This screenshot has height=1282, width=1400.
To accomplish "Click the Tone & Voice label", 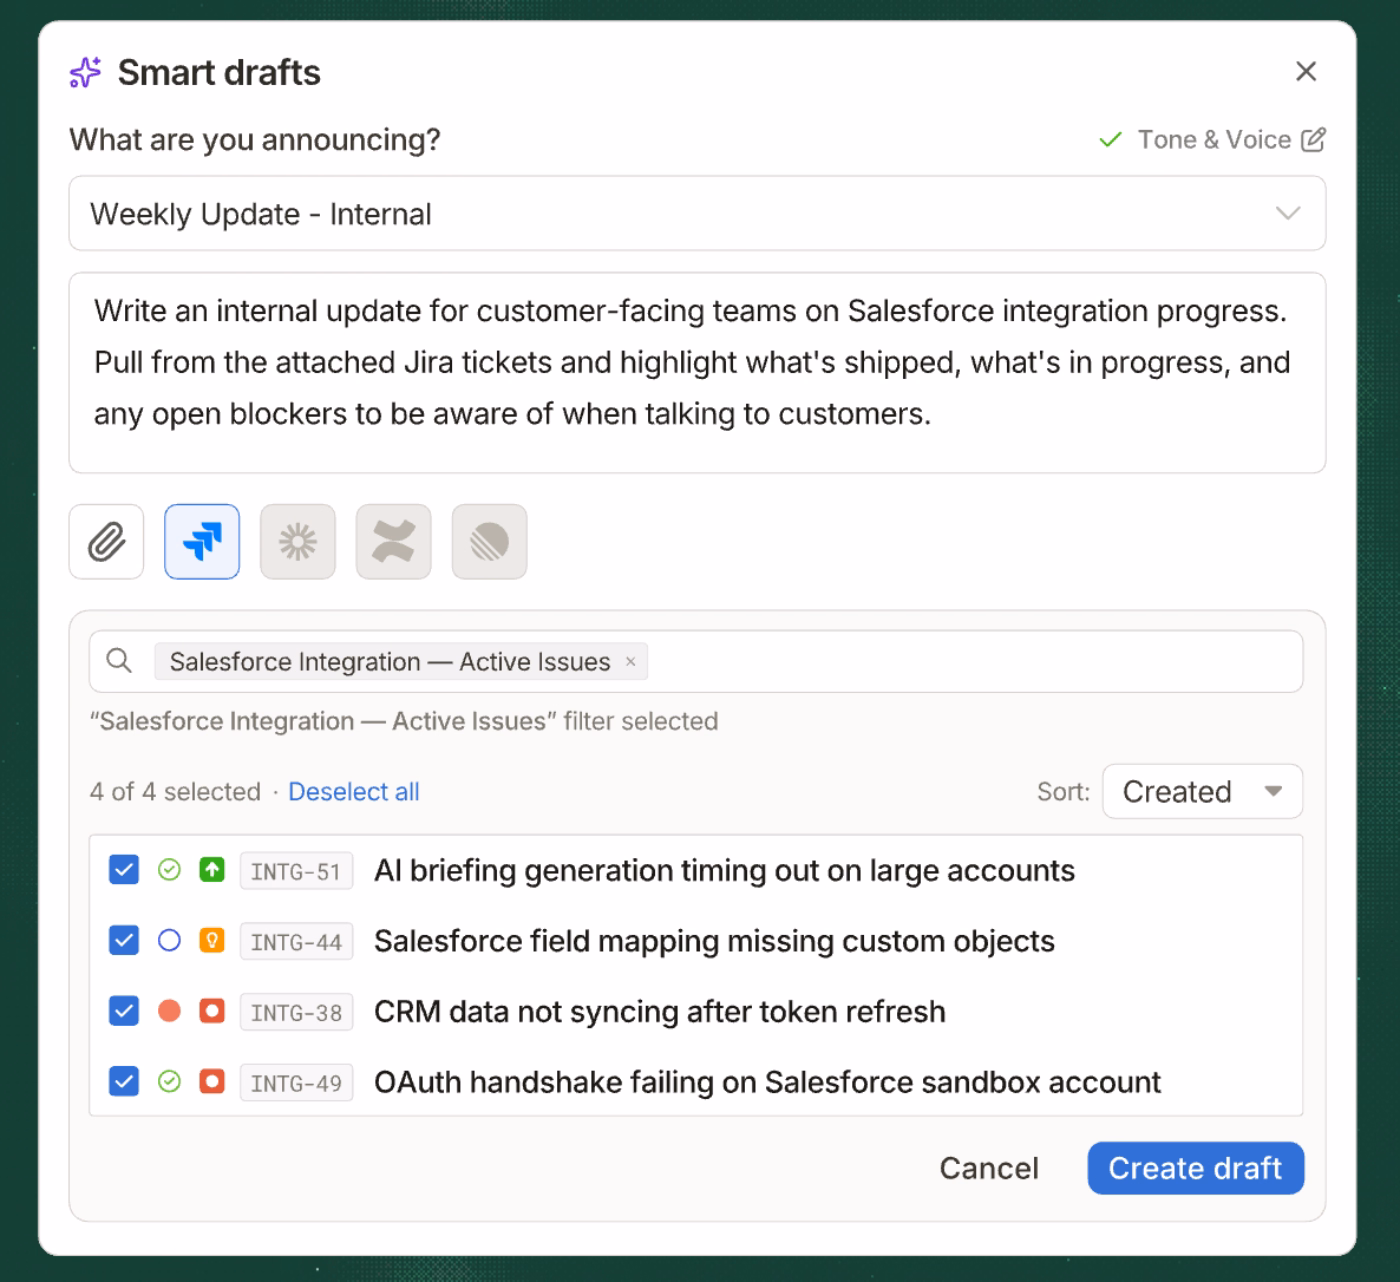I will [1214, 139].
